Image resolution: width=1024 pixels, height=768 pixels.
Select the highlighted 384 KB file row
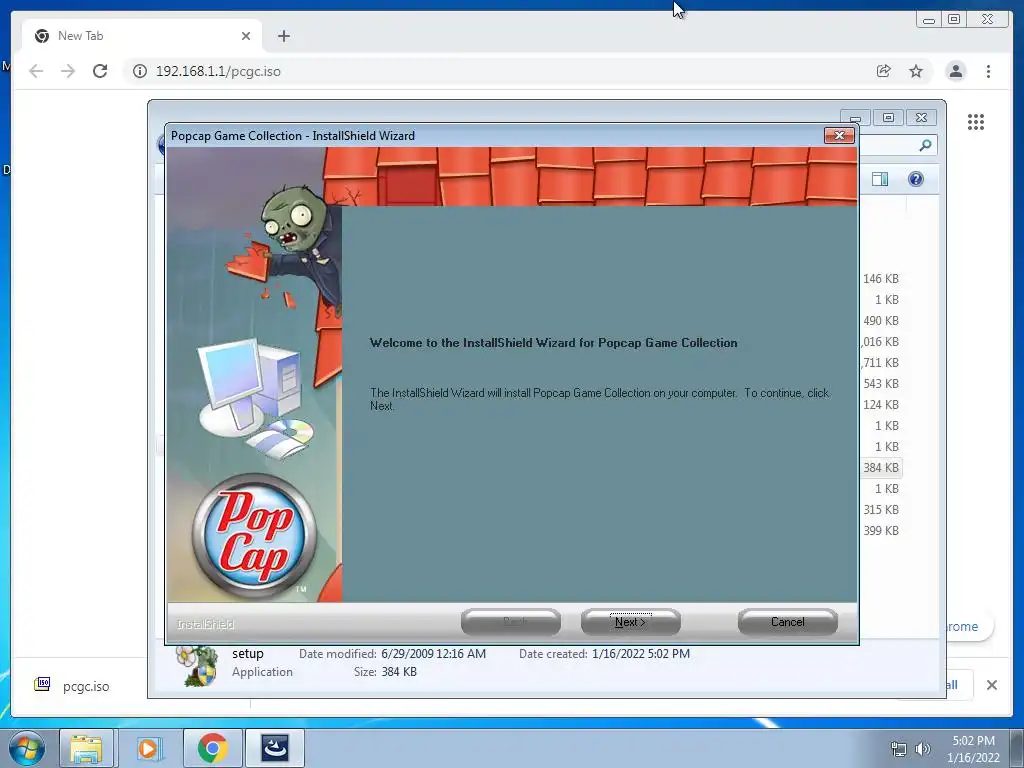click(x=881, y=468)
